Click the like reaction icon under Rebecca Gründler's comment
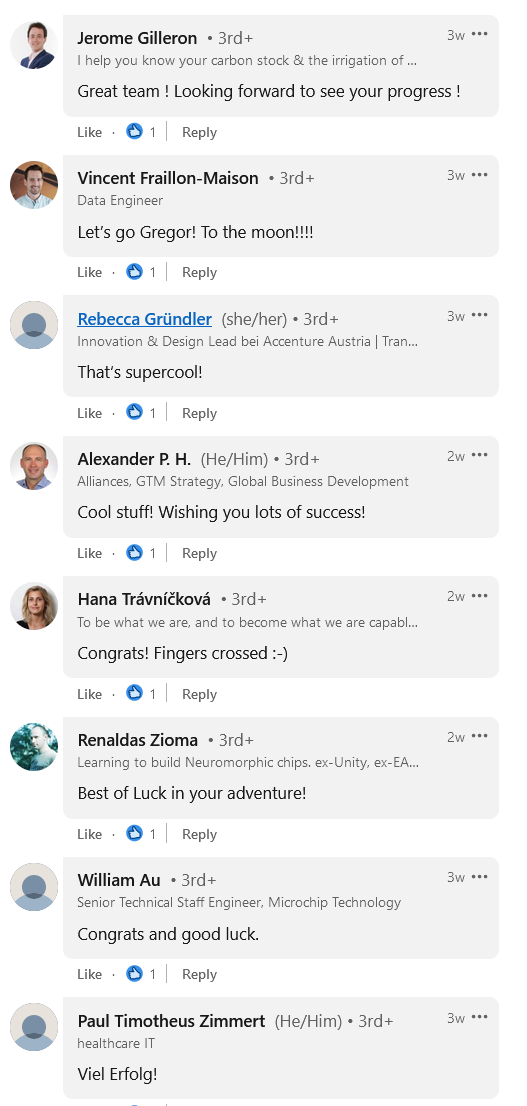Viewport: 527px width, 1106px height. coord(134,412)
